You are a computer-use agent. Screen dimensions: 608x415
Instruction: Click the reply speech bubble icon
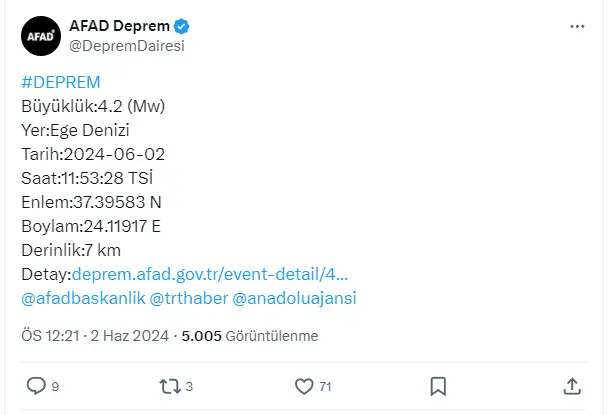tap(36, 386)
